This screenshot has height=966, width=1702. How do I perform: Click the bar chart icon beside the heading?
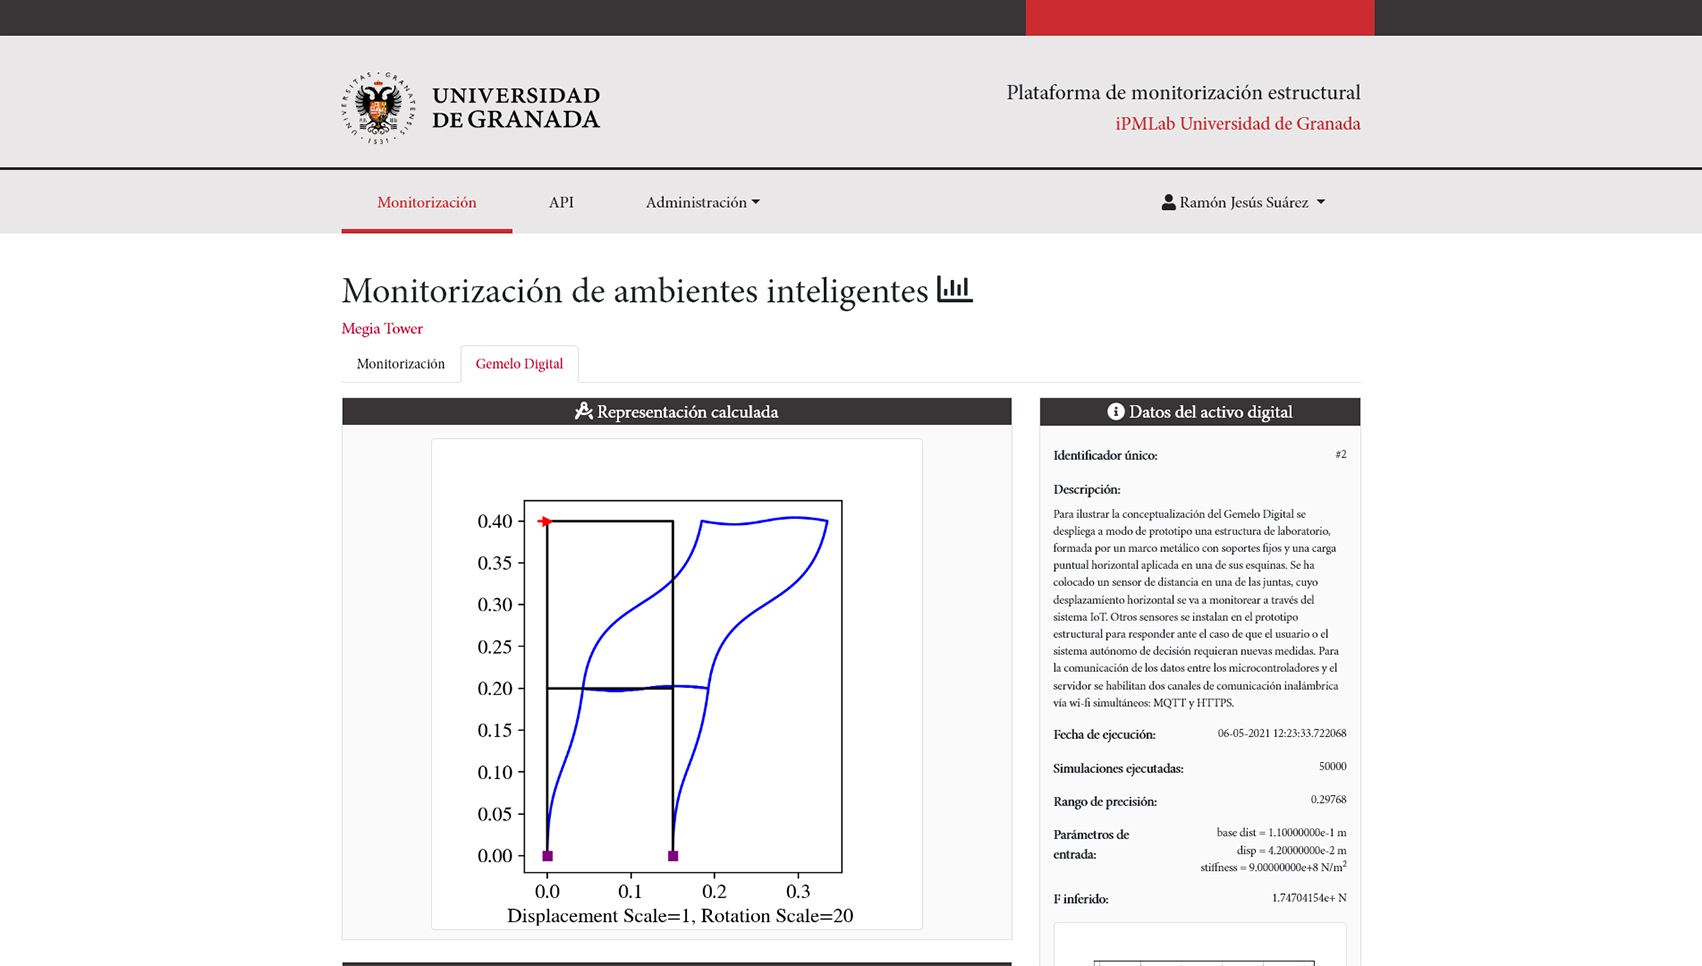(x=954, y=290)
